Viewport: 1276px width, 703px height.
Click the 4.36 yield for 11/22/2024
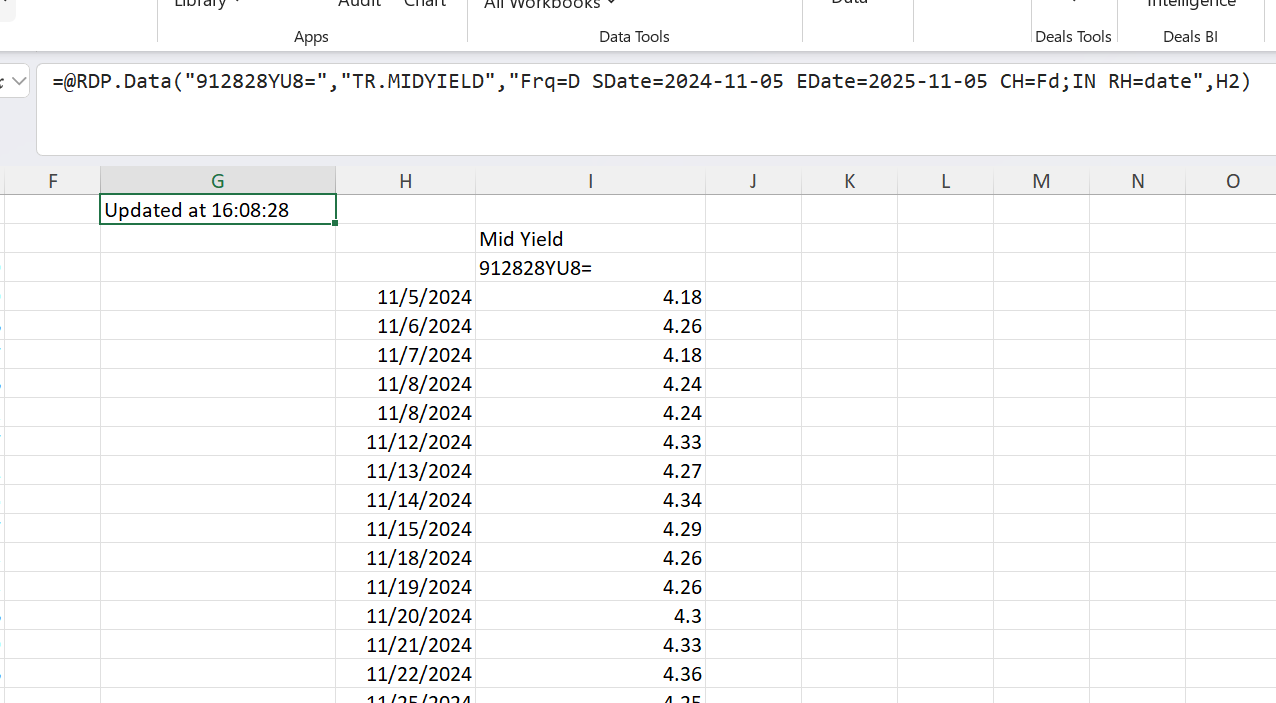(590, 674)
